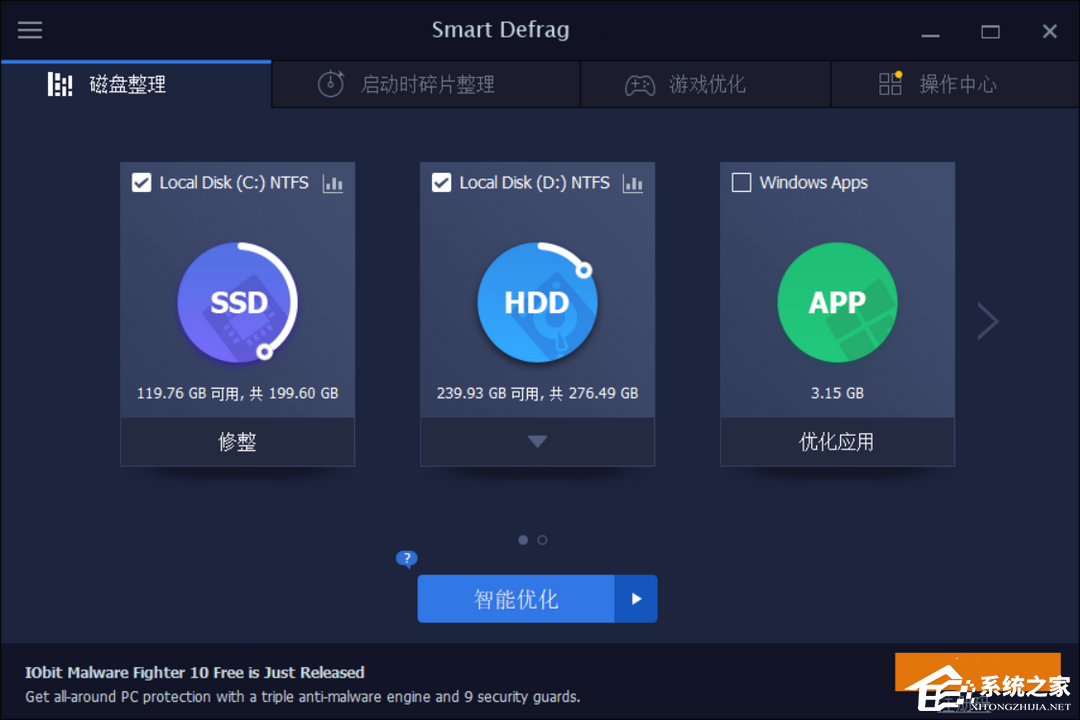View the chart icon for disk C:

[333, 183]
